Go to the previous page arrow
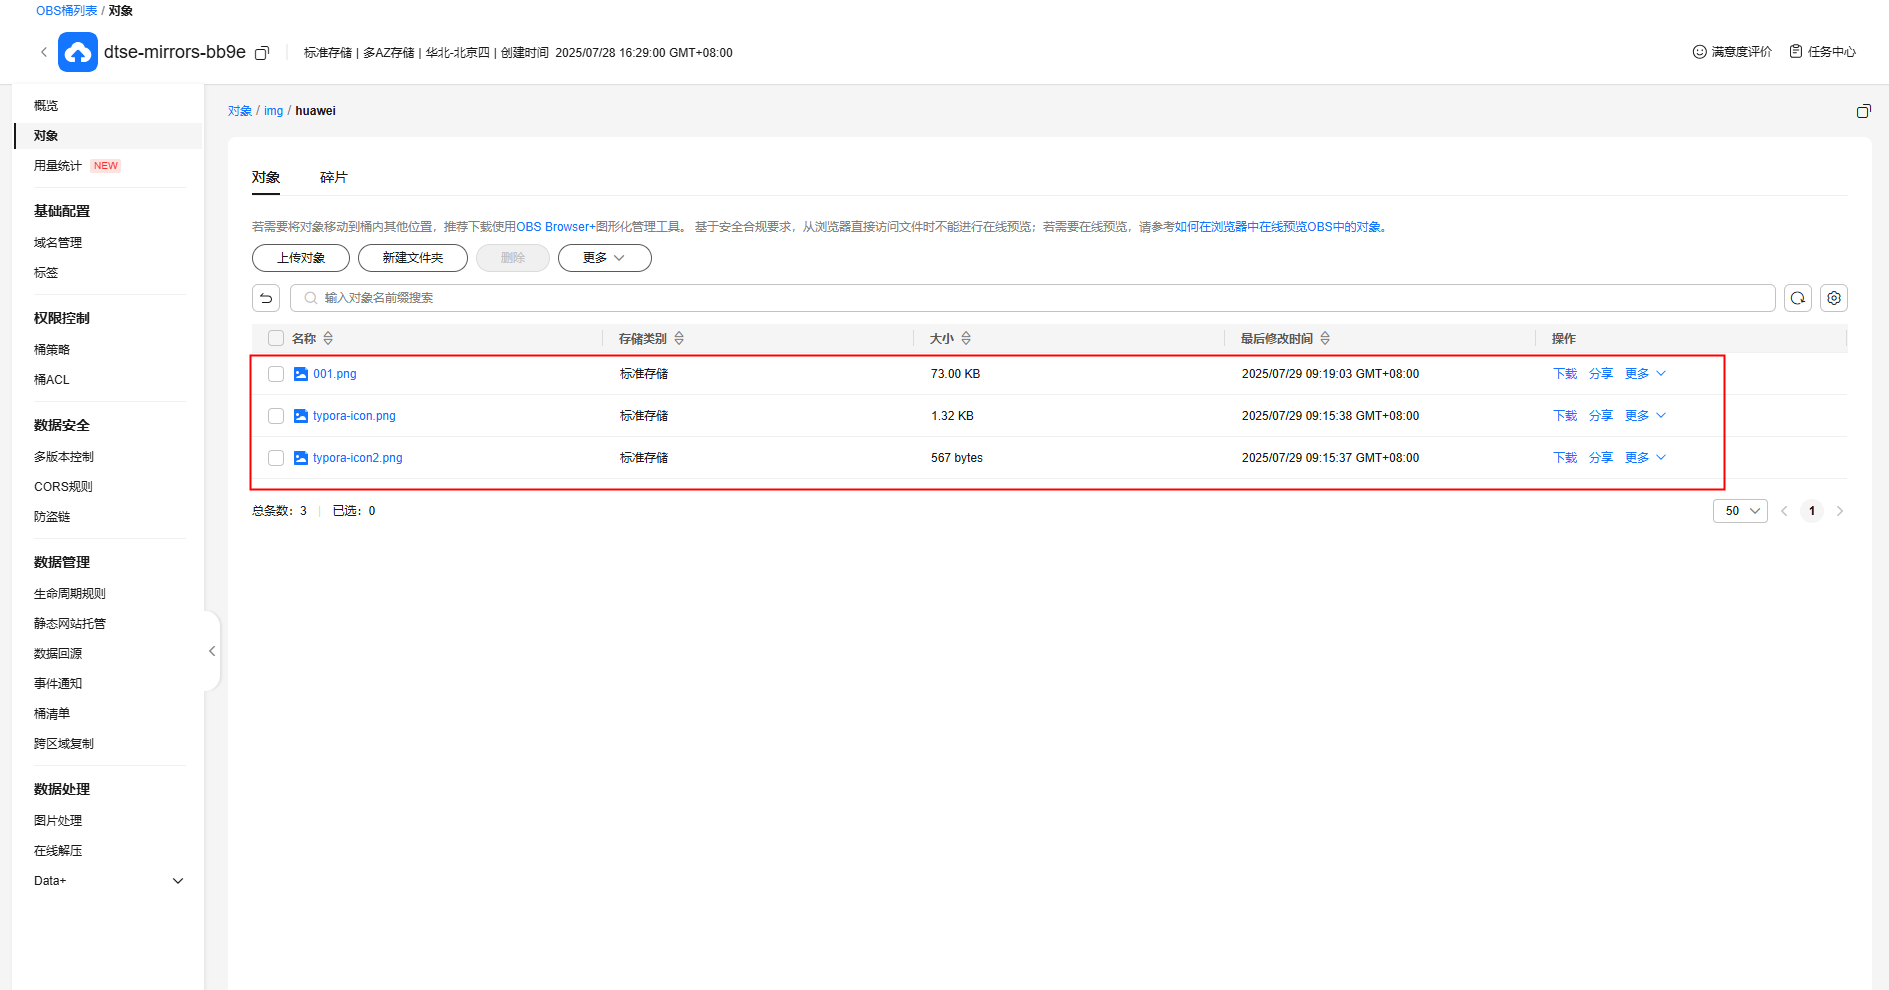The width and height of the screenshot is (1889, 990). click(x=1784, y=511)
